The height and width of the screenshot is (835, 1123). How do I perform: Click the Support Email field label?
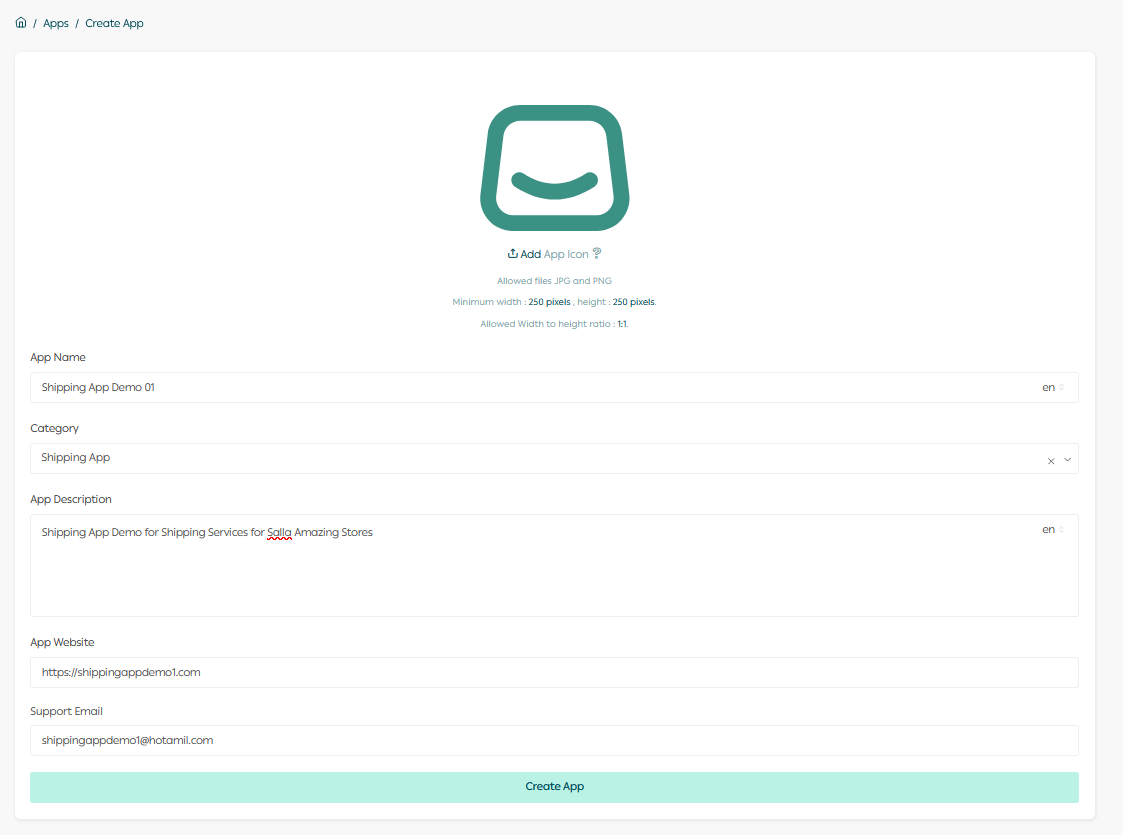(x=67, y=711)
